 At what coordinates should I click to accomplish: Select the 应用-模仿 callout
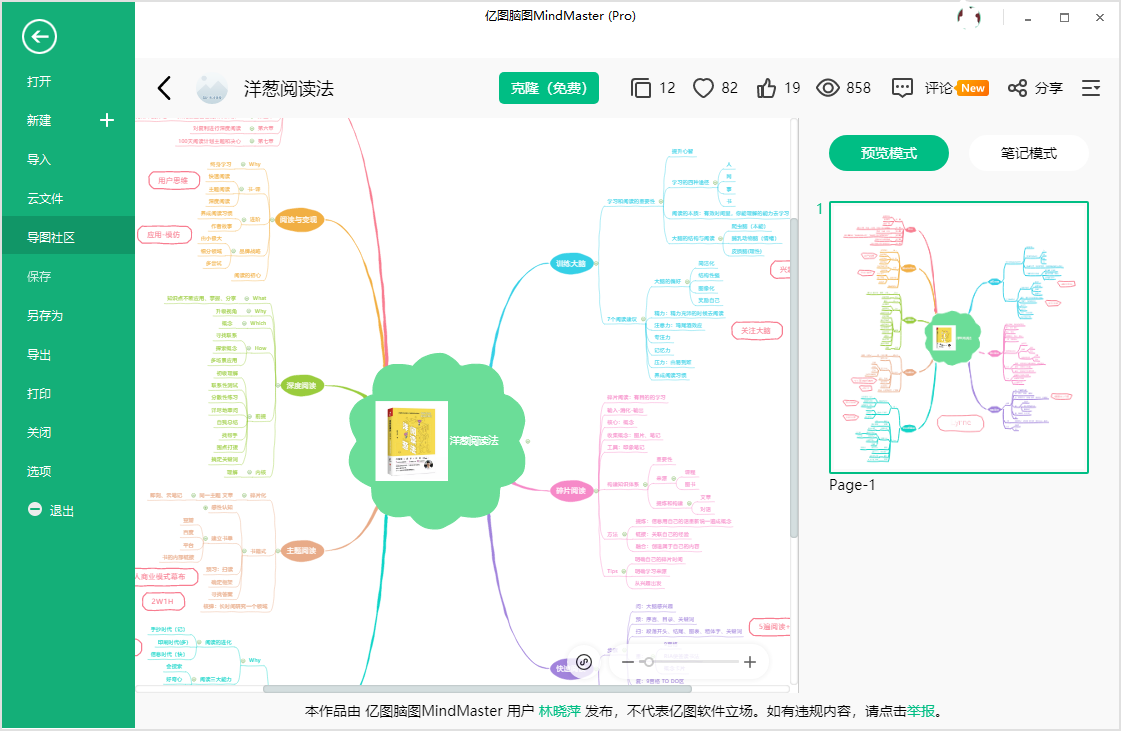164,235
